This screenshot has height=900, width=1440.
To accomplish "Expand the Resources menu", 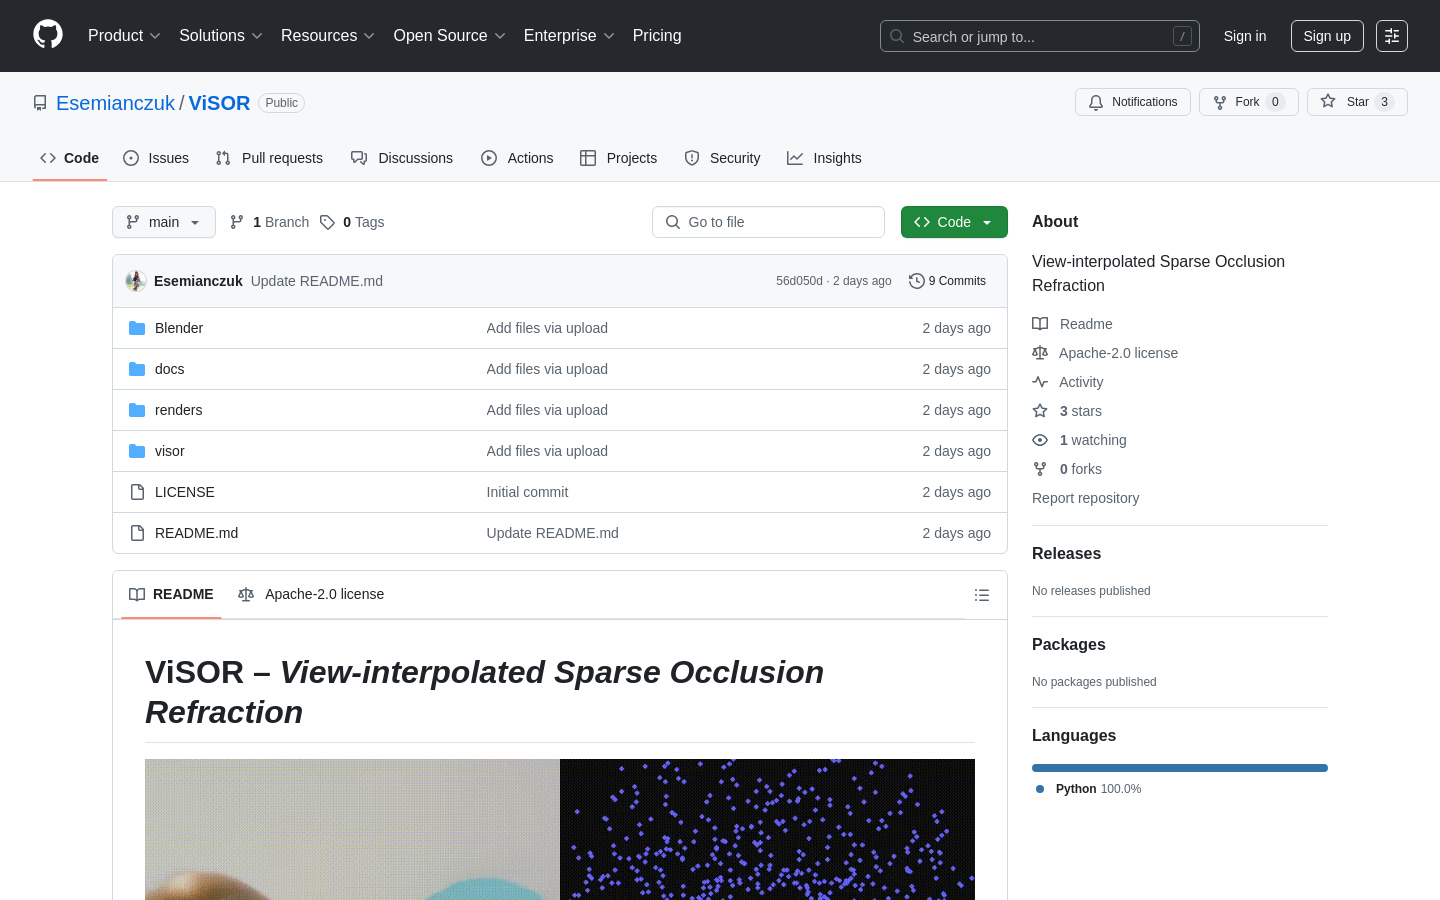I will pyautogui.click(x=328, y=35).
